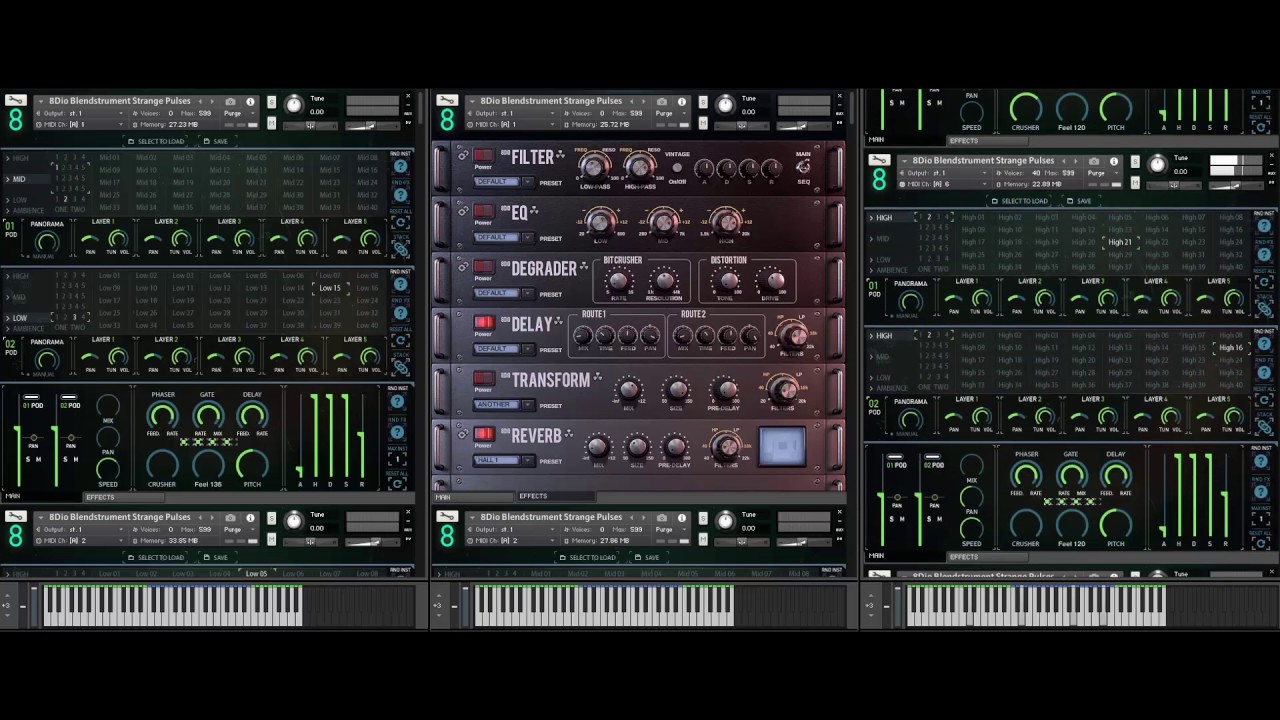Open TRANSFORM preset ANOTHER dropdown
The image size is (1280, 720).
(504, 405)
